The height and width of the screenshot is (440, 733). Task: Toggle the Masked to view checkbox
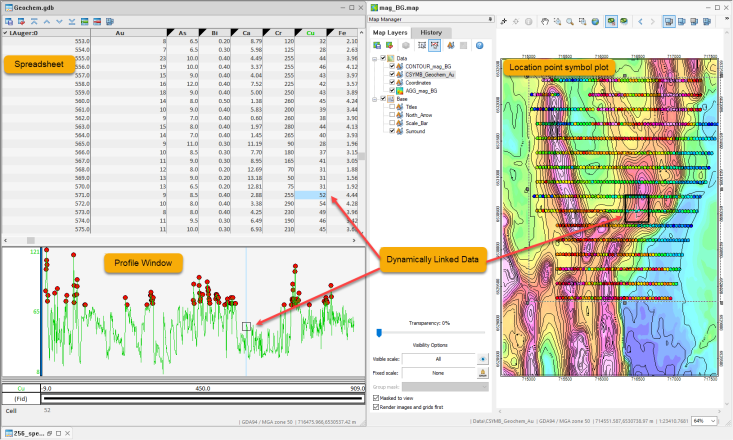374,398
